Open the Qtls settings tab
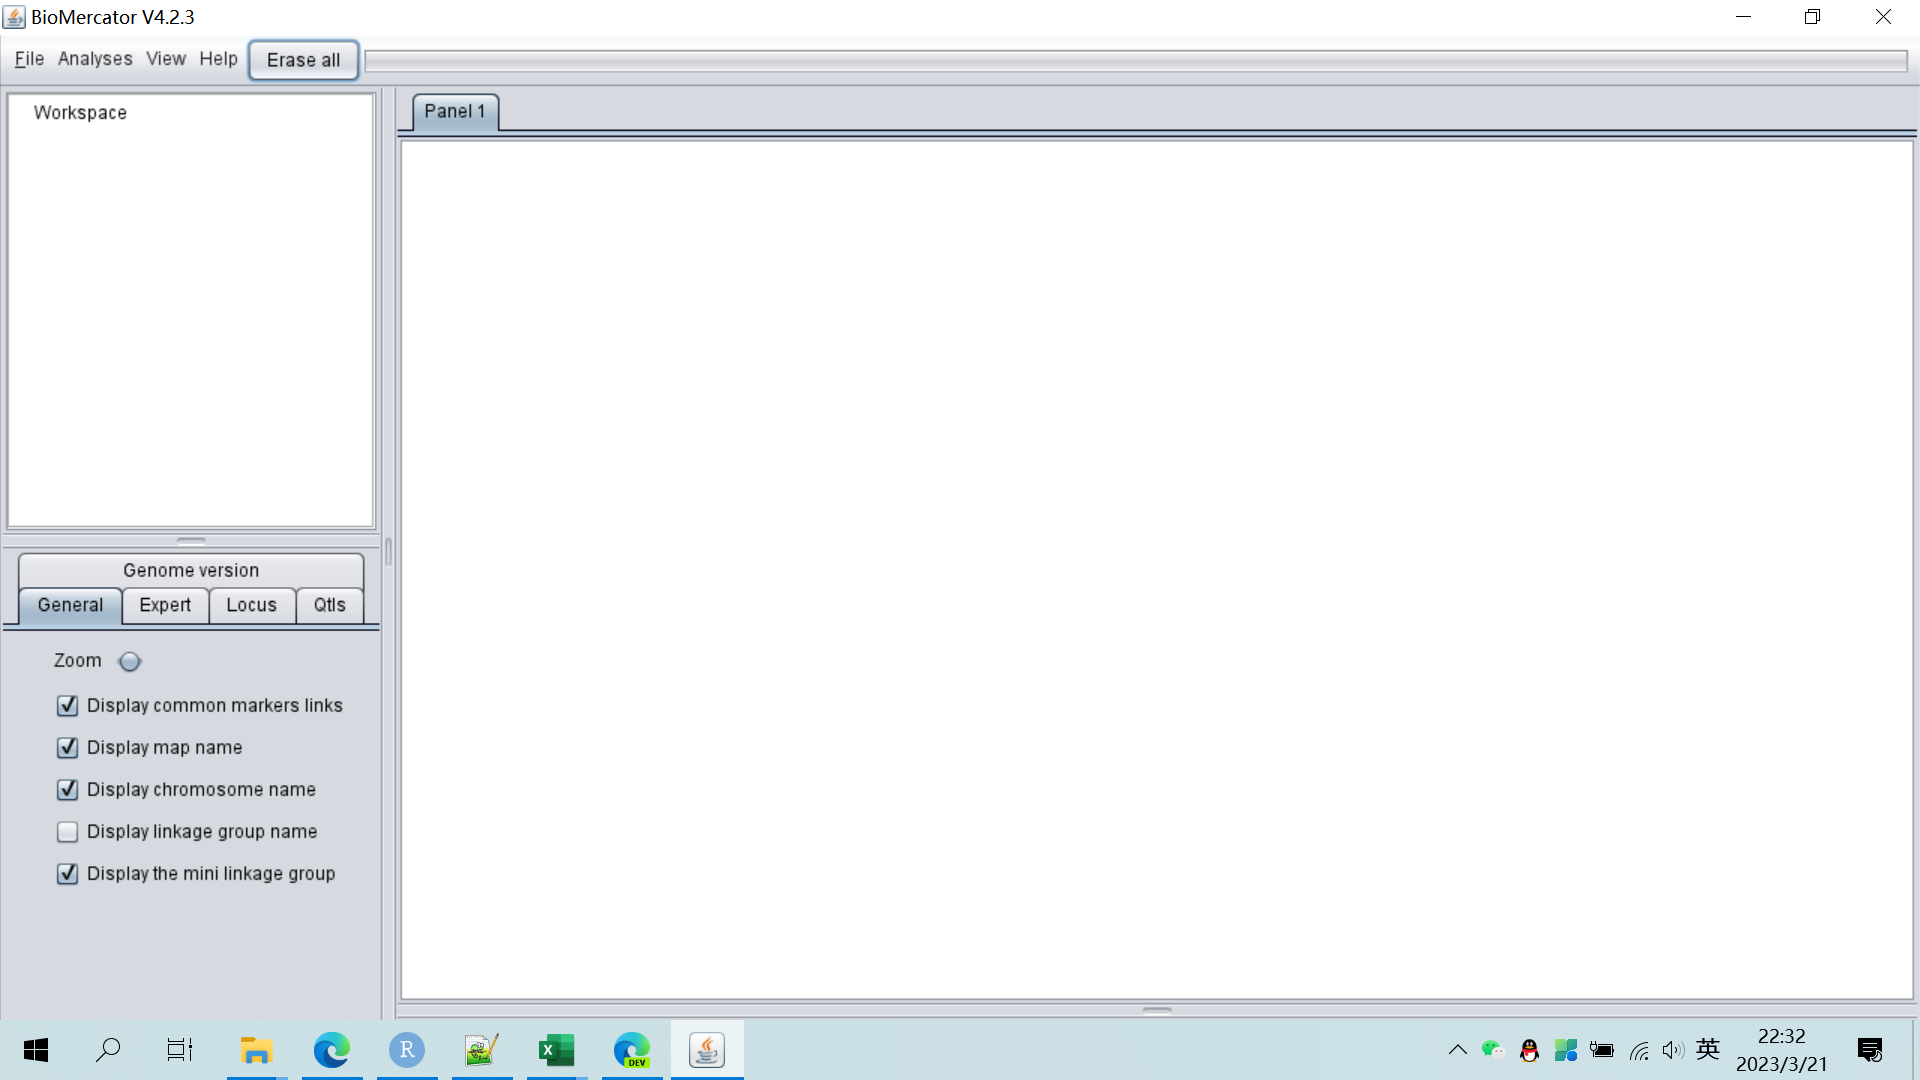Image resolution: width=1920 pixels, height=1080 pixels. [329, 605]
